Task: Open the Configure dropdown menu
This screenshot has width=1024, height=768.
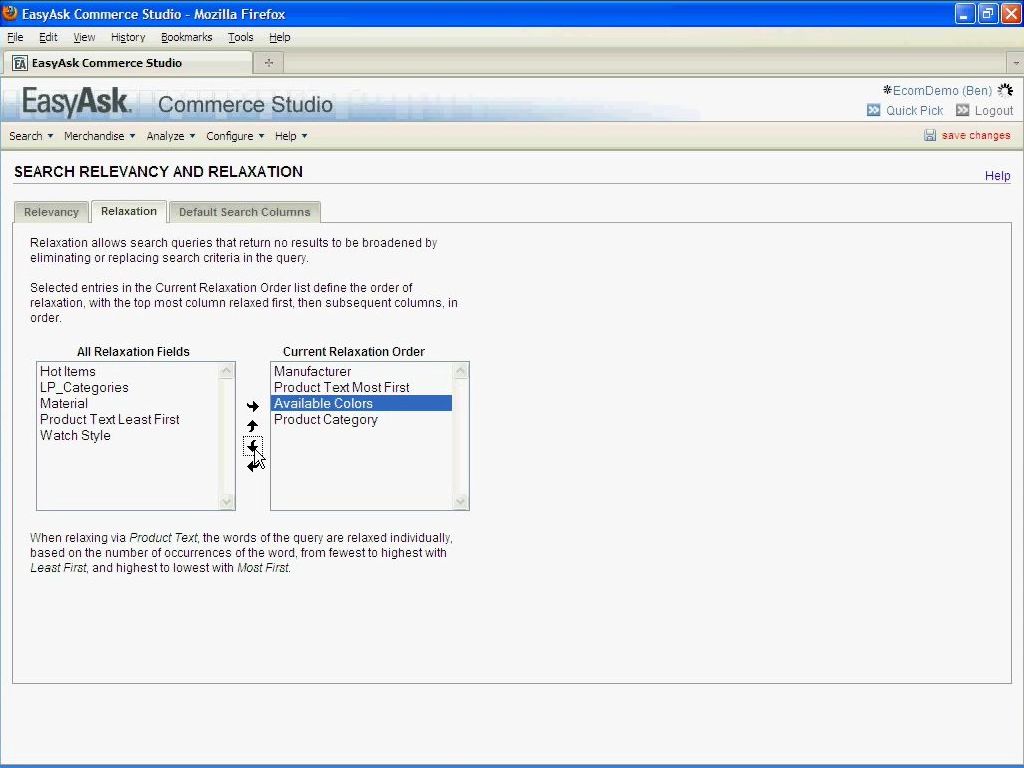Action: tap(235, 136)
